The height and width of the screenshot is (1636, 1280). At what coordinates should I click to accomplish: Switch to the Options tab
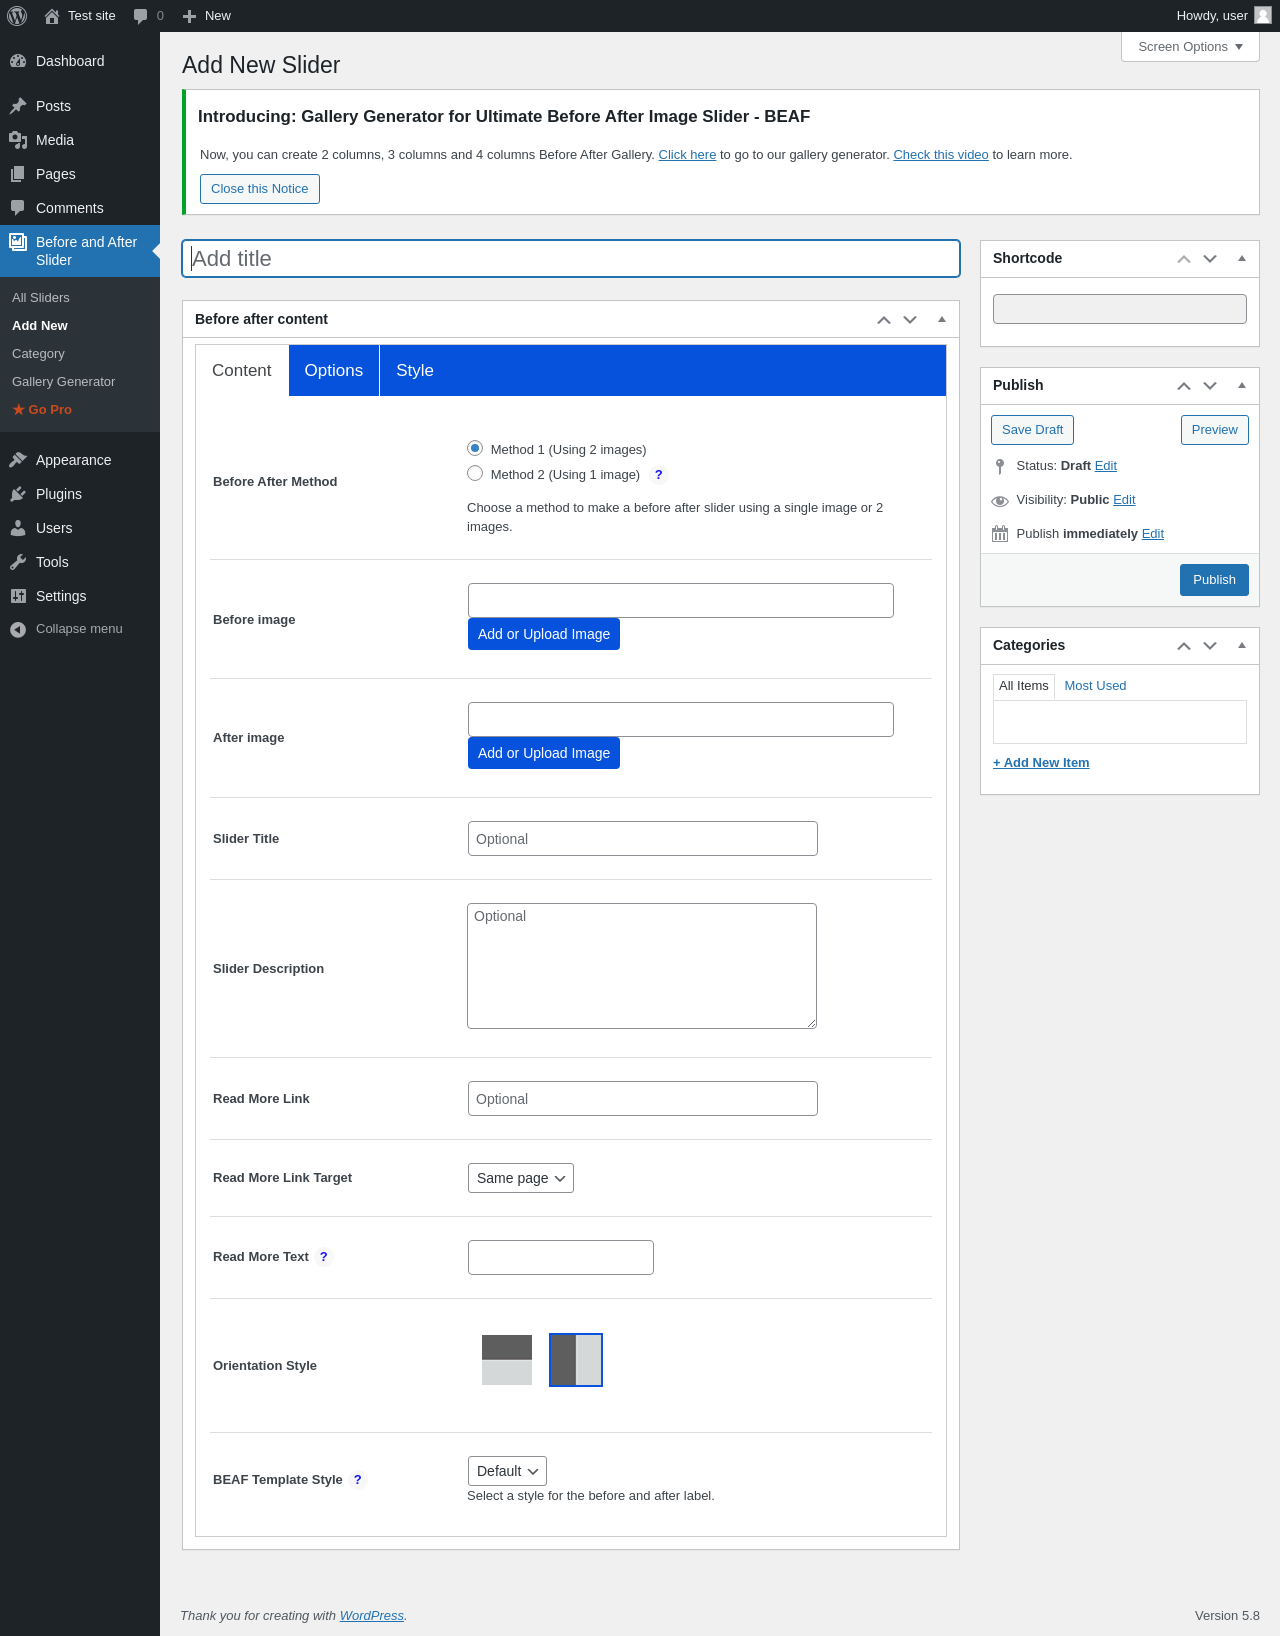point(334,371)
